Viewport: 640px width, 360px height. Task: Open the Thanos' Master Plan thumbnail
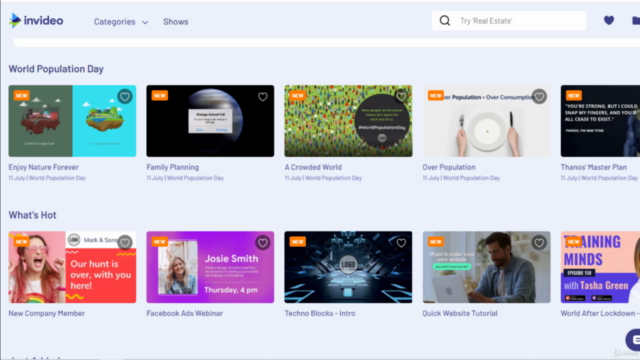click(600, 121)
